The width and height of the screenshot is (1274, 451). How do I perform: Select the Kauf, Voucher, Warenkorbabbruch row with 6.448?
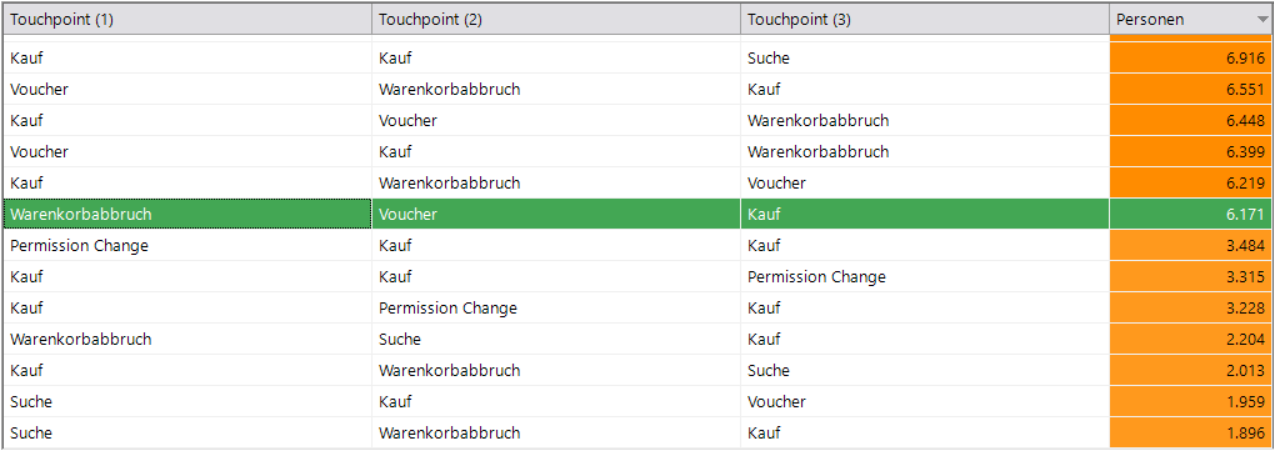637,120
